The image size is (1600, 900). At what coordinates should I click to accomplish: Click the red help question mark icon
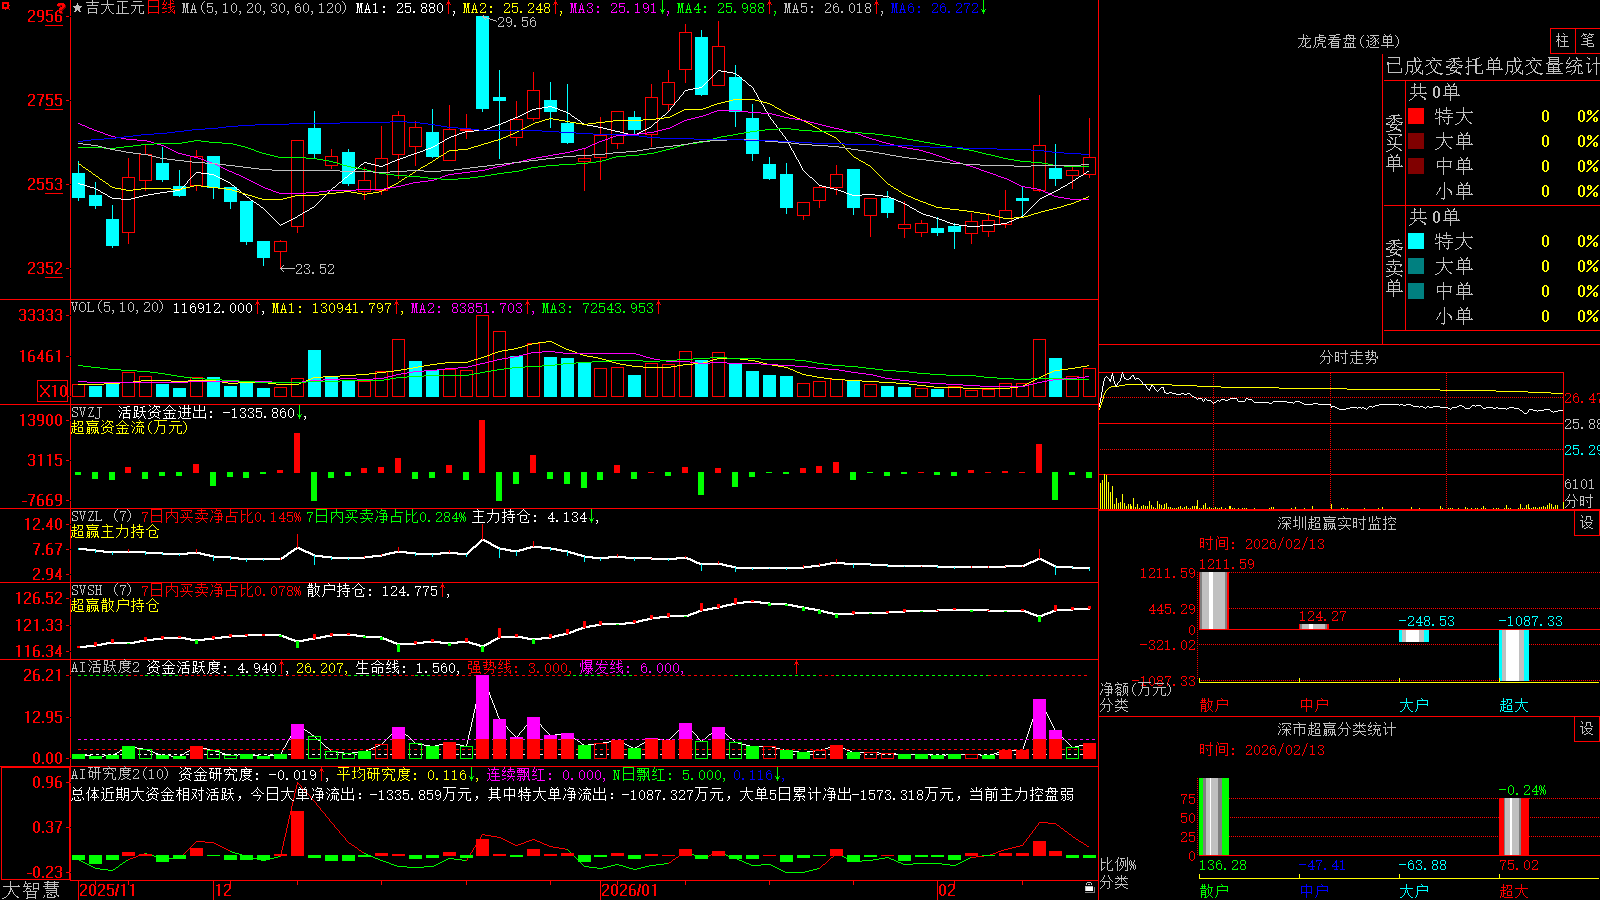tap(62, 8)
